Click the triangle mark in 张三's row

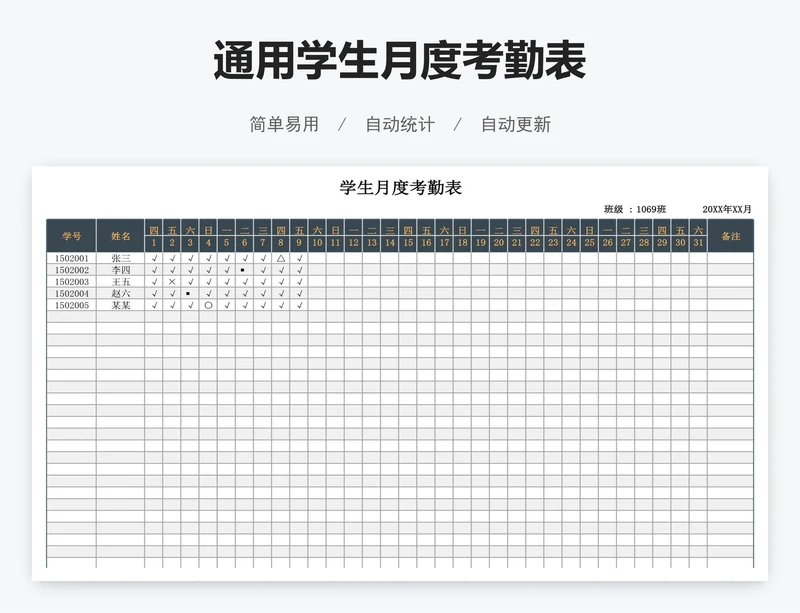point(281,258)
